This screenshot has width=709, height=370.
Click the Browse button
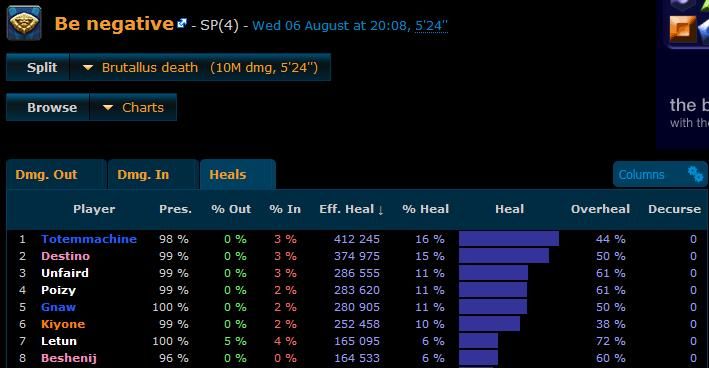48,107
